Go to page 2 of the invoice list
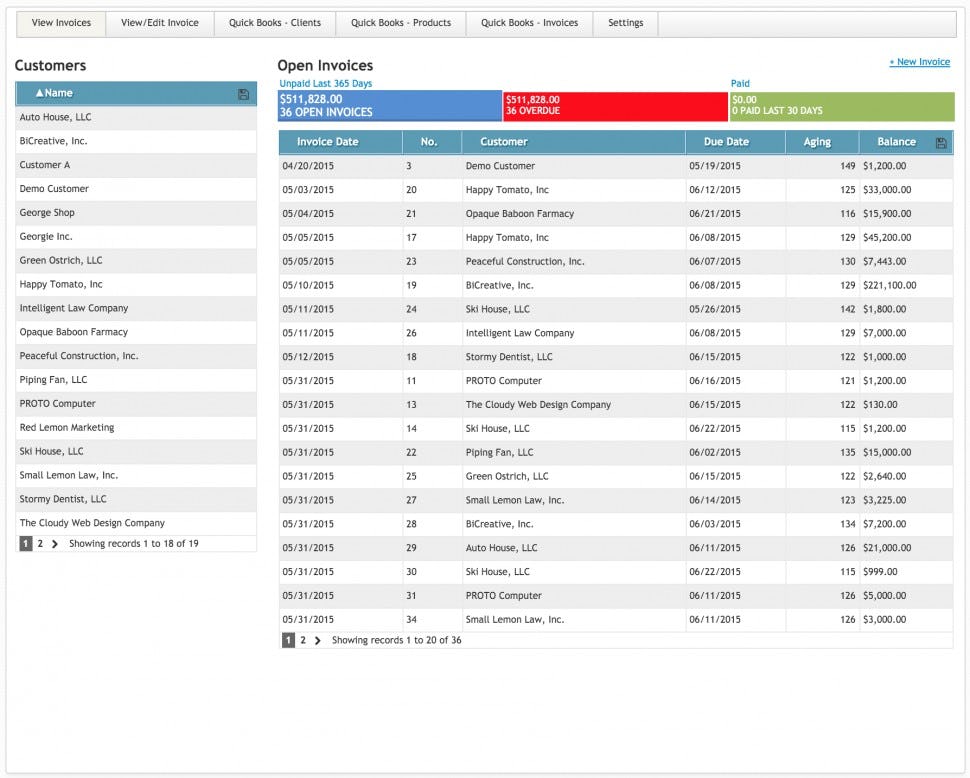This screenshot has width=970, height=778. coord(303,639)
